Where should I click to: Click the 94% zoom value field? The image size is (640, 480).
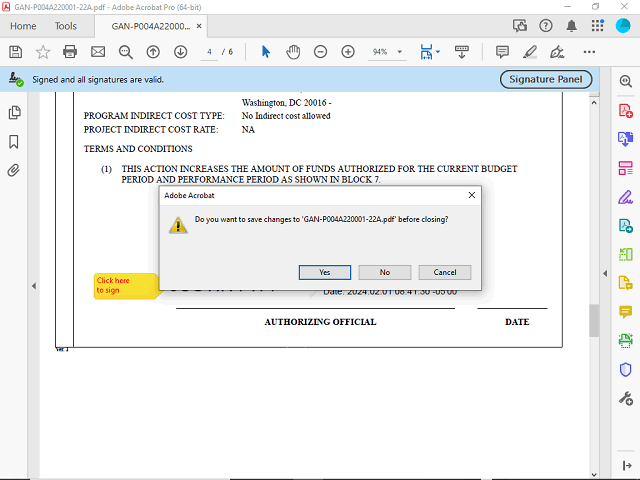click(380, 52)
